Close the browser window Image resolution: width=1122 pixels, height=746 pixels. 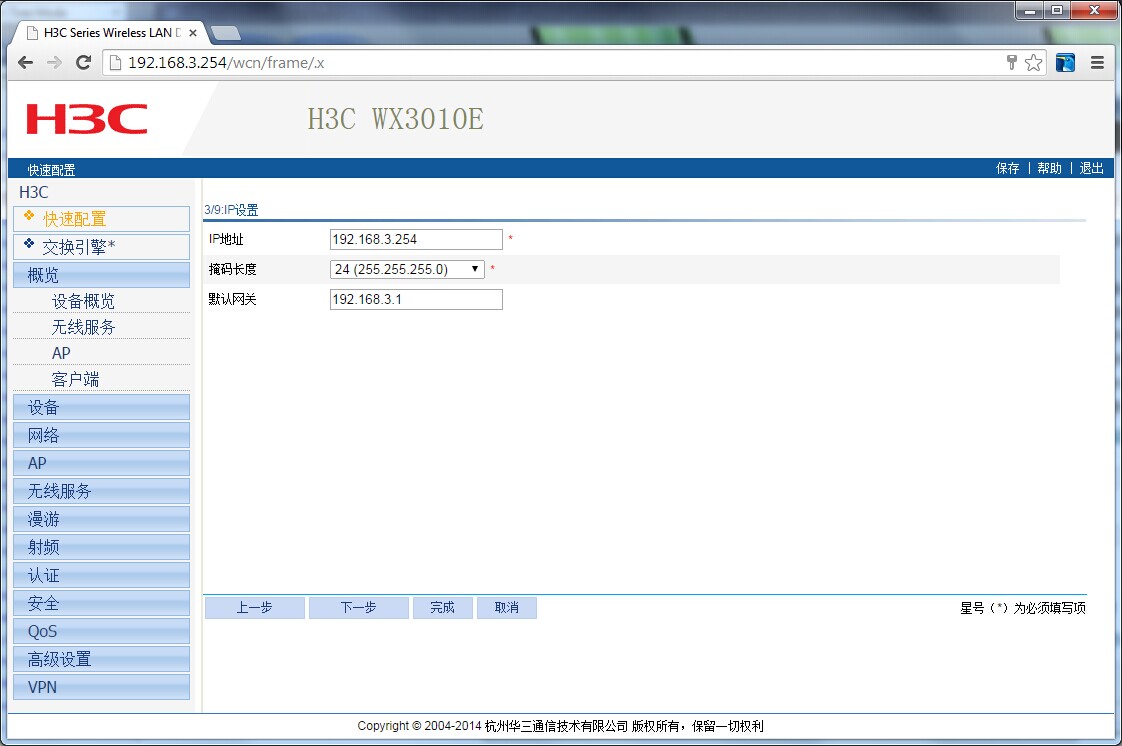pyautogui.click(x=1094, y=10)
